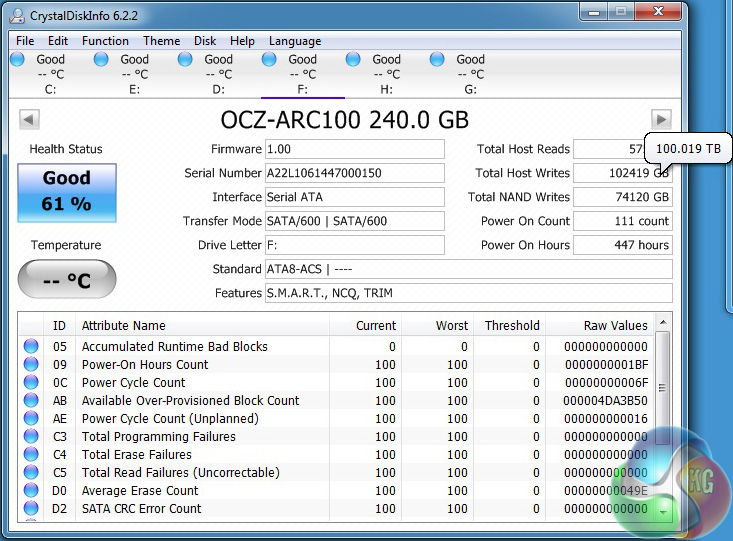Click the temperature display box
The height and width of the screenshot is (541, 733).
[67, 280]
